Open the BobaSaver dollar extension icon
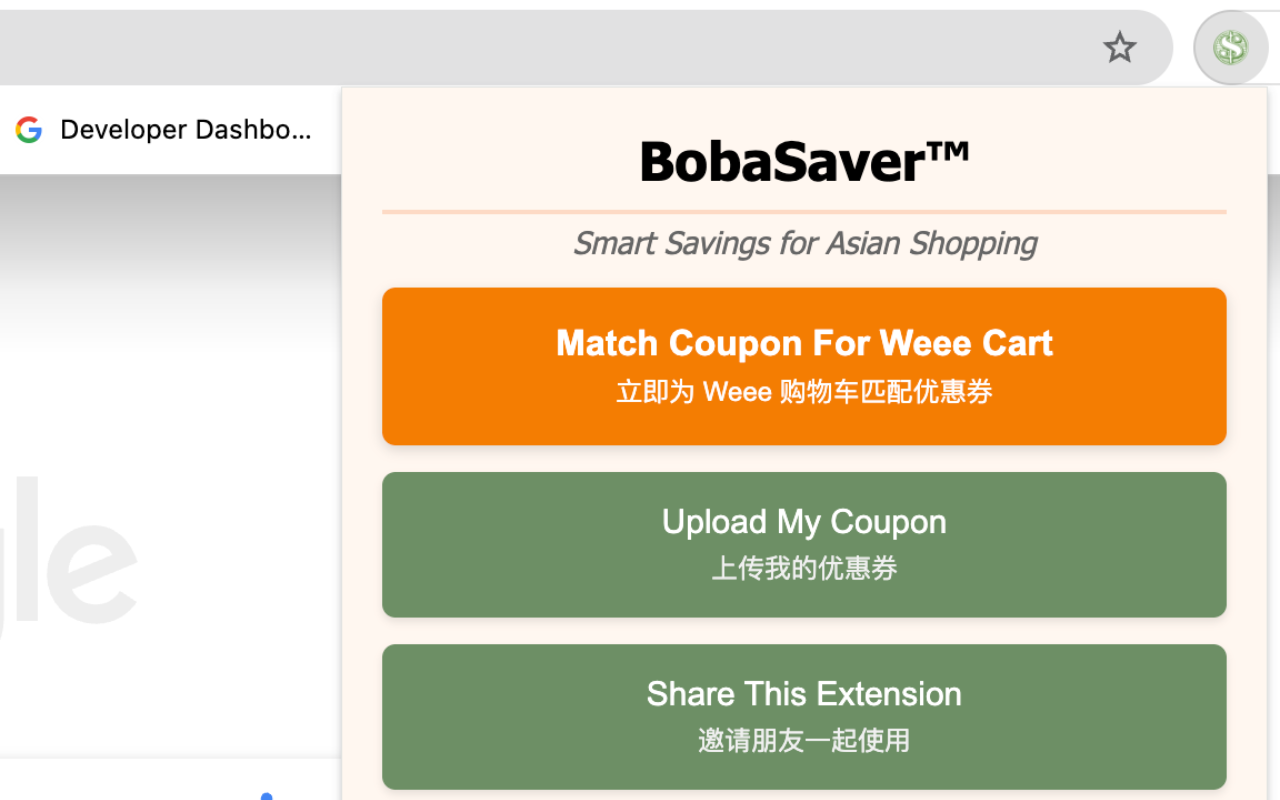The width and height of the screenshot is (1280, 800). pos(1230,48)
